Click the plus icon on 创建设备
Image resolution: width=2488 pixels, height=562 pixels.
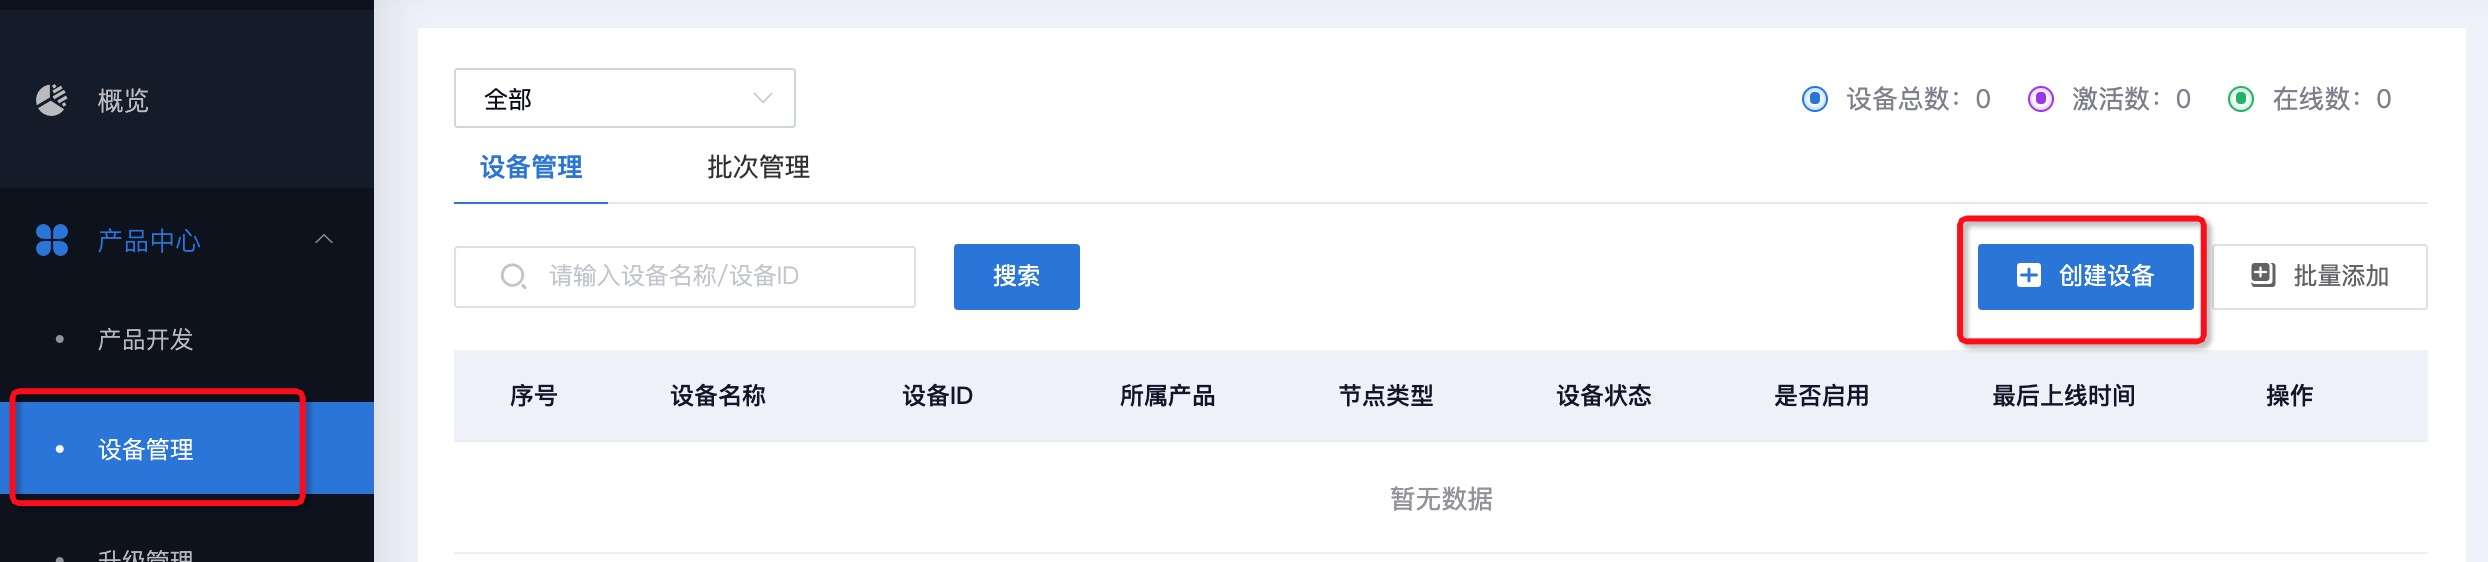[2028, 276]
